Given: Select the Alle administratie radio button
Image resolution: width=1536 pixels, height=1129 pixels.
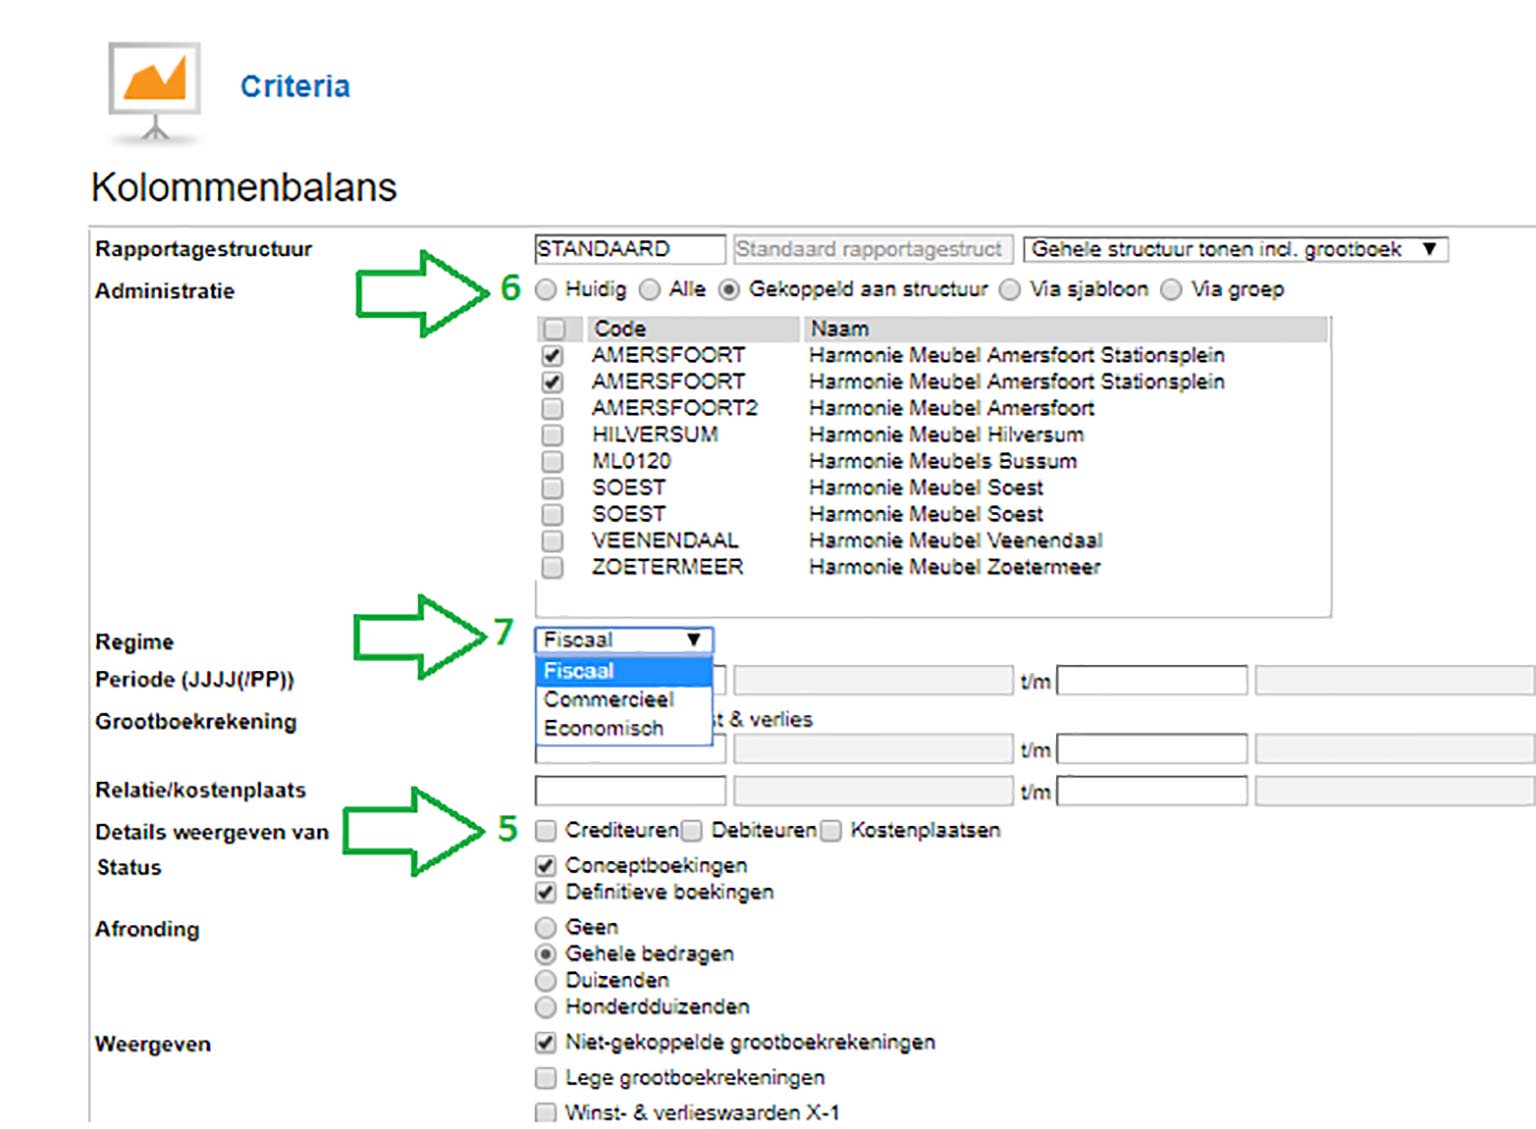Looking at the screenshot, I should (650, 290).
